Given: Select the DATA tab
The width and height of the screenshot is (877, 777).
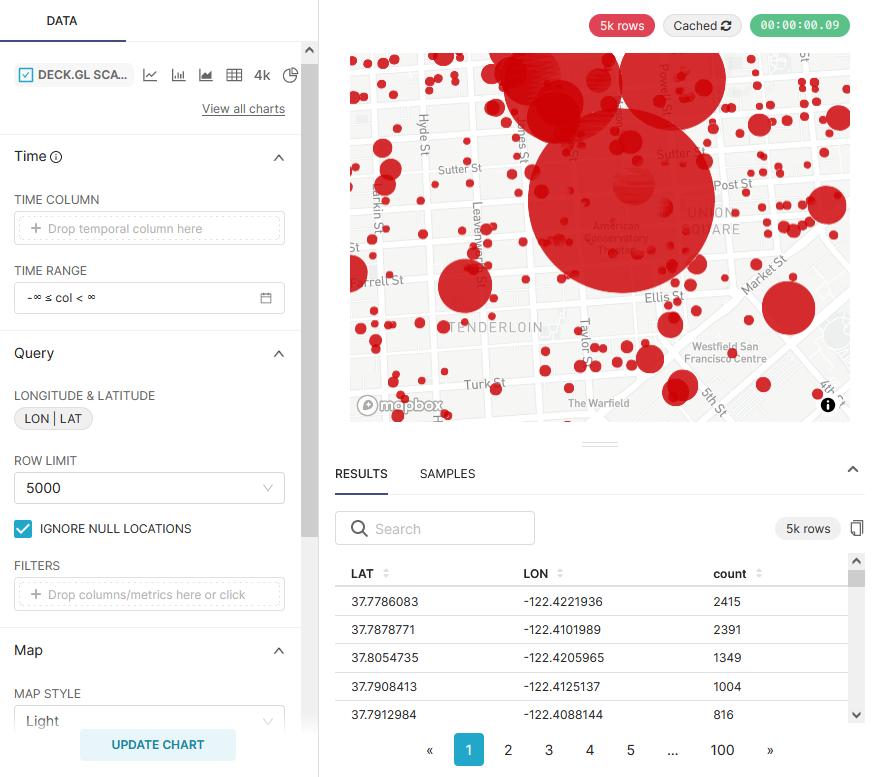Looking at the screenshot, I should (x=63, y=20).
